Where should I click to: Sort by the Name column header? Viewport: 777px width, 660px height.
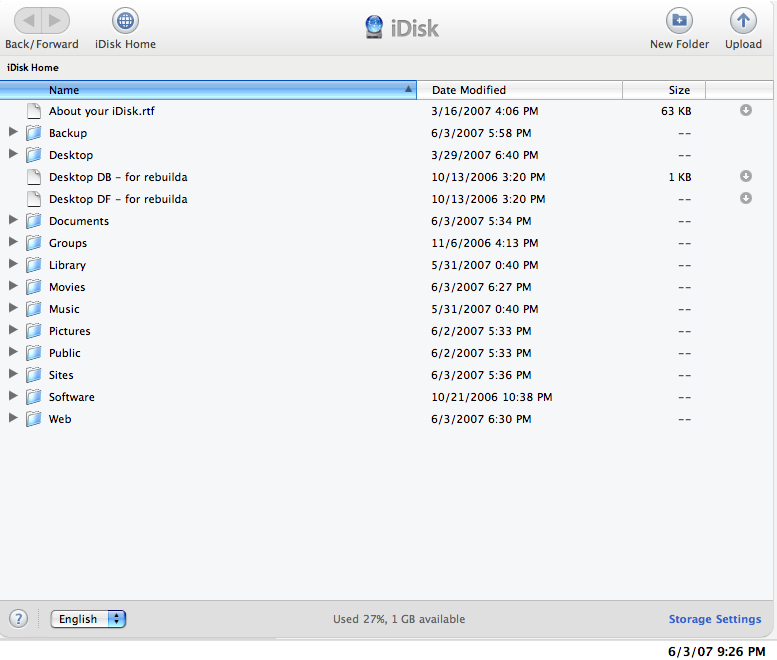click(x=208, y=90)
